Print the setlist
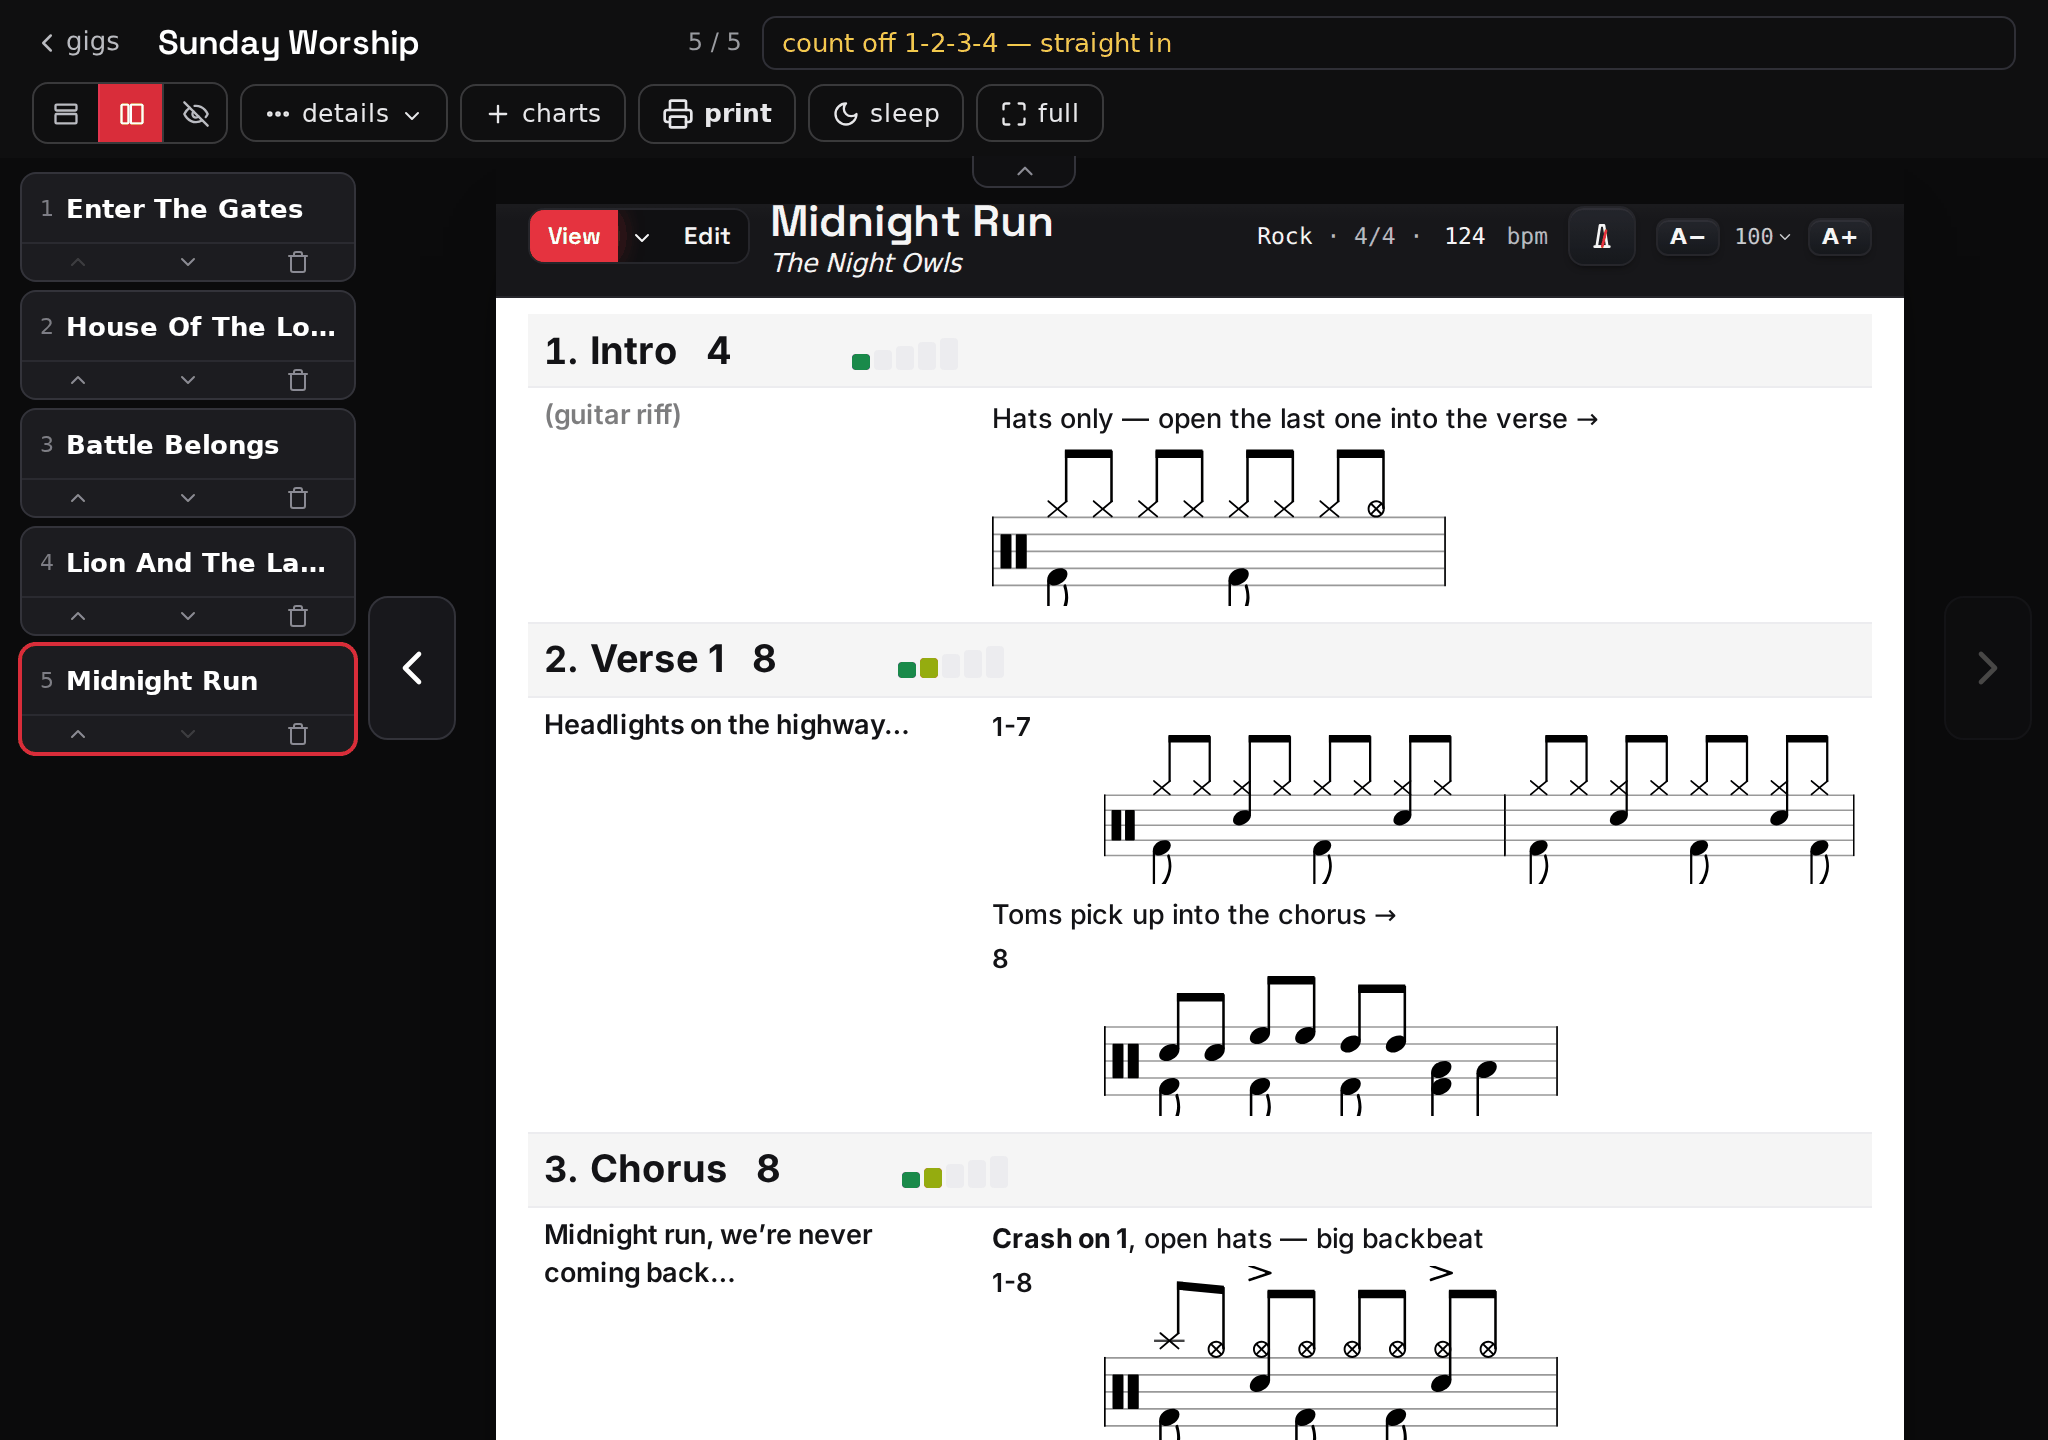This screenshot has height=1440, width=2048. [717, 113]
